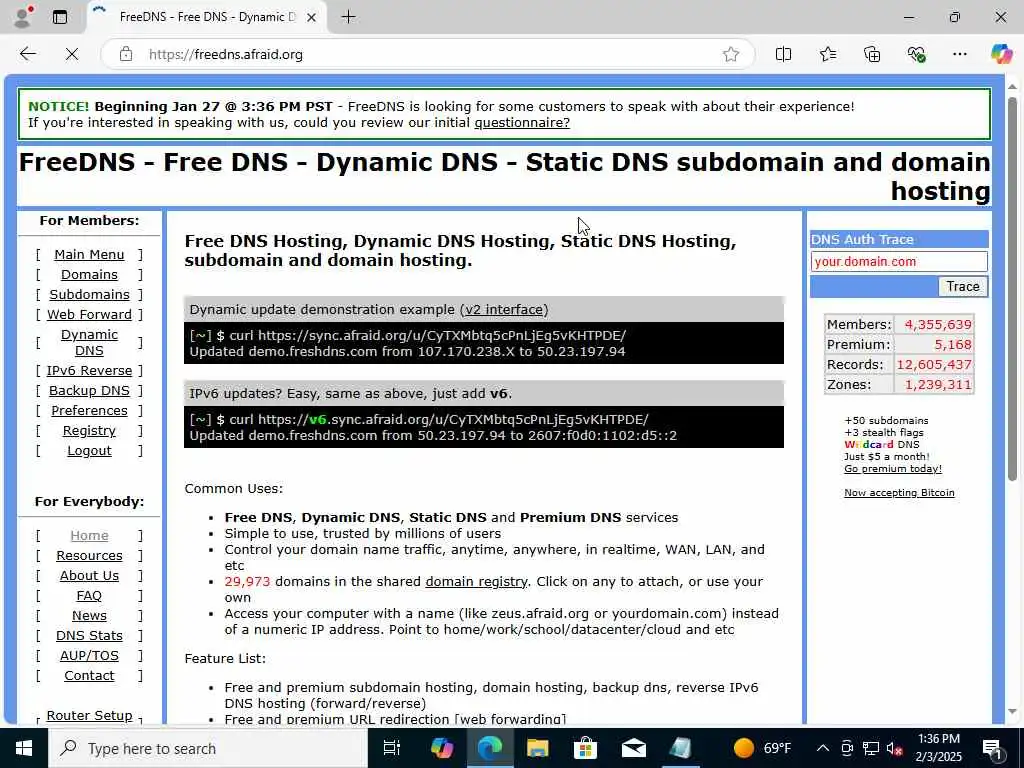Screen dimensions: 1024x768
Task: Click the browser address bar
Action: [428, 54]
